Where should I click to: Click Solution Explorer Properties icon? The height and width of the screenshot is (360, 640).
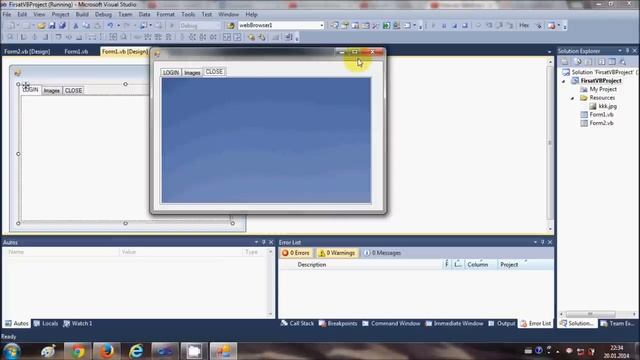click(565, 62)
